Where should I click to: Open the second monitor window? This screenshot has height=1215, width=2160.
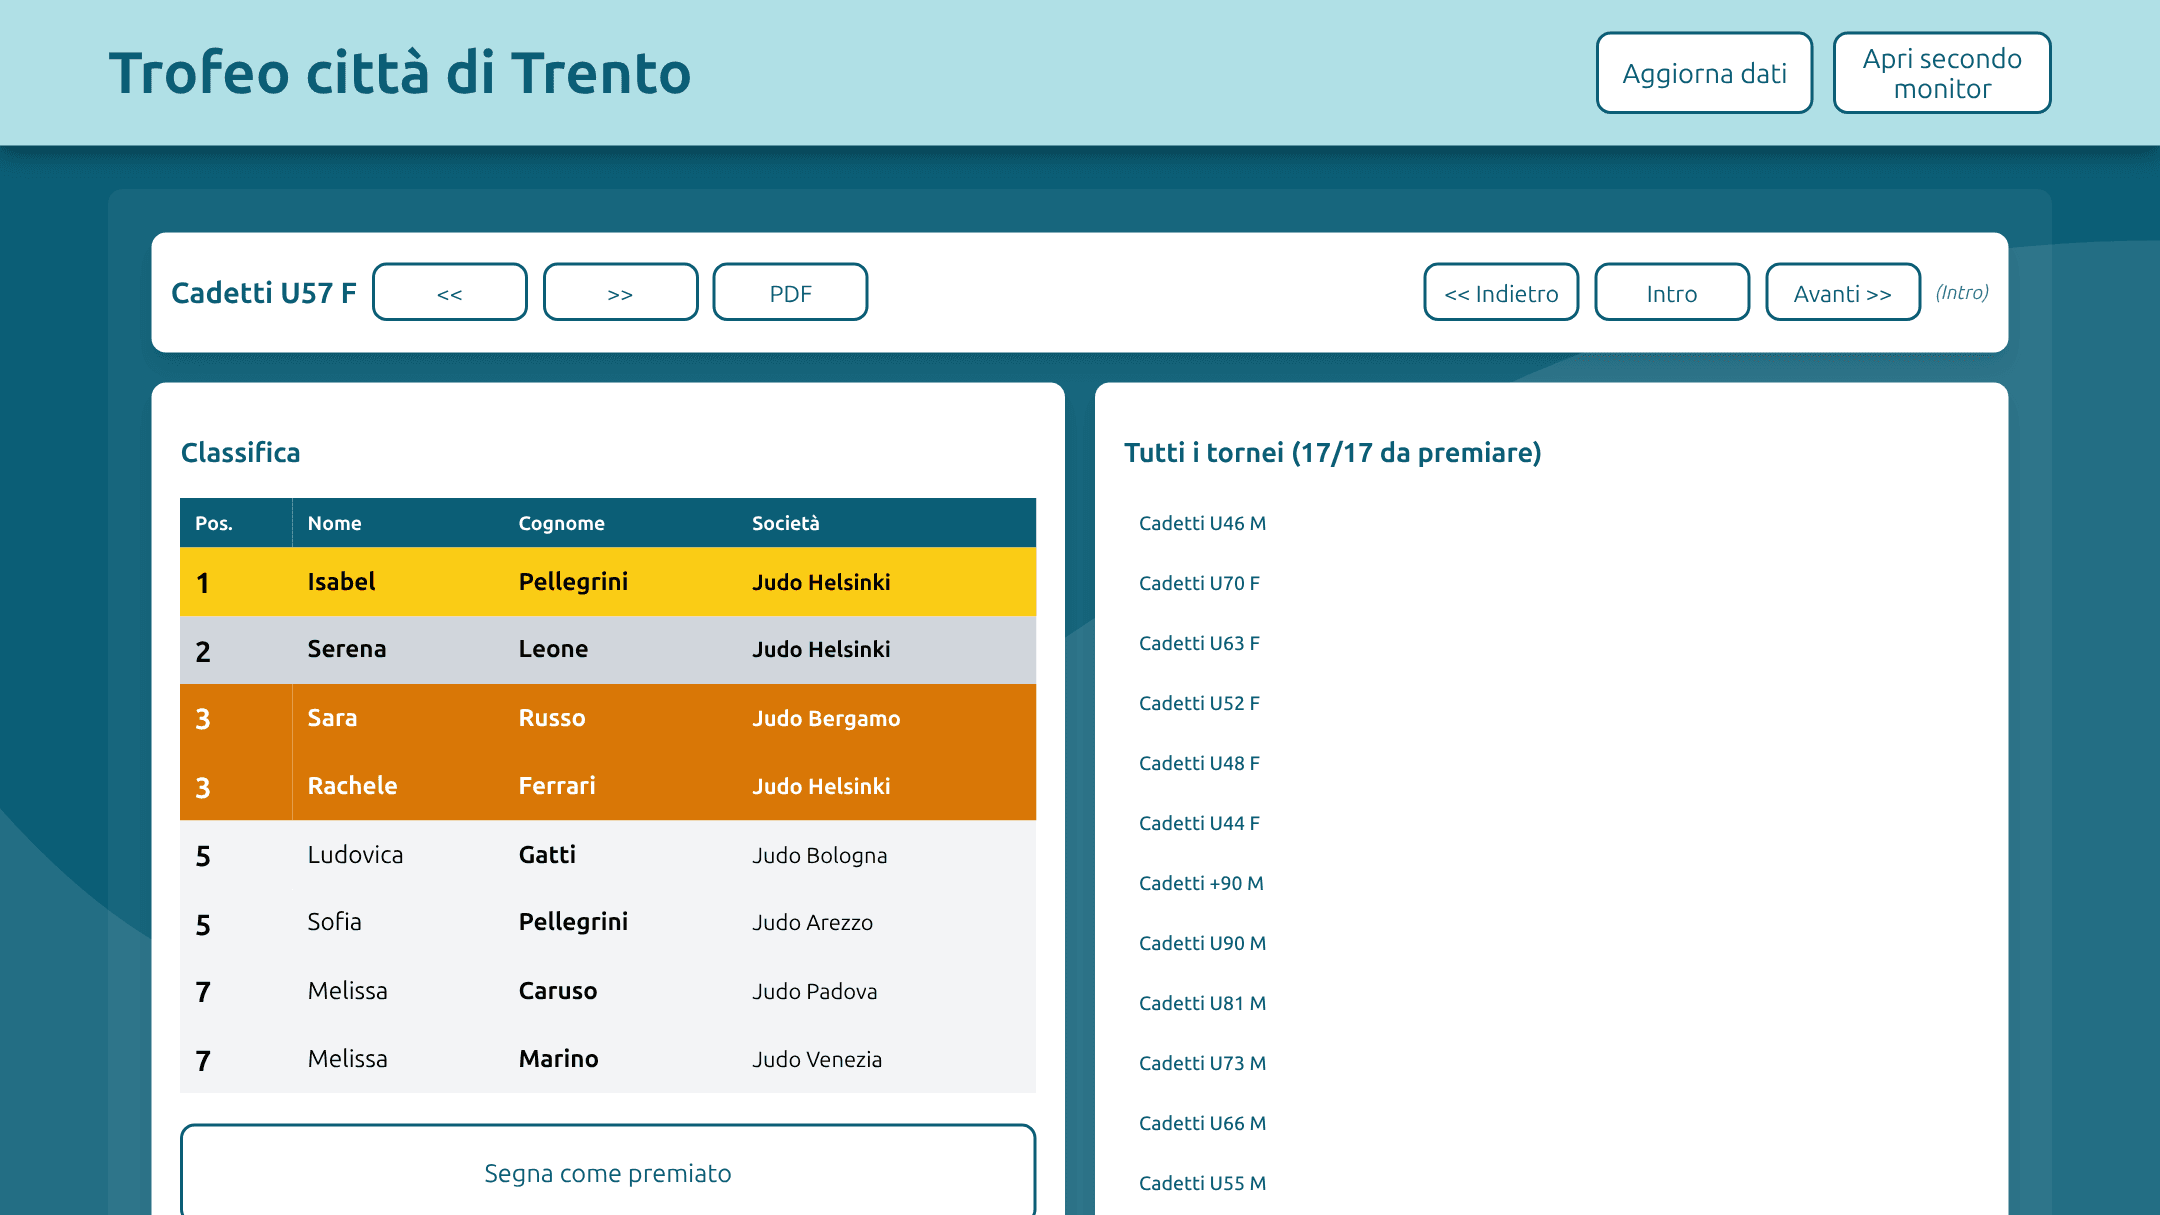pos(1941,73)
